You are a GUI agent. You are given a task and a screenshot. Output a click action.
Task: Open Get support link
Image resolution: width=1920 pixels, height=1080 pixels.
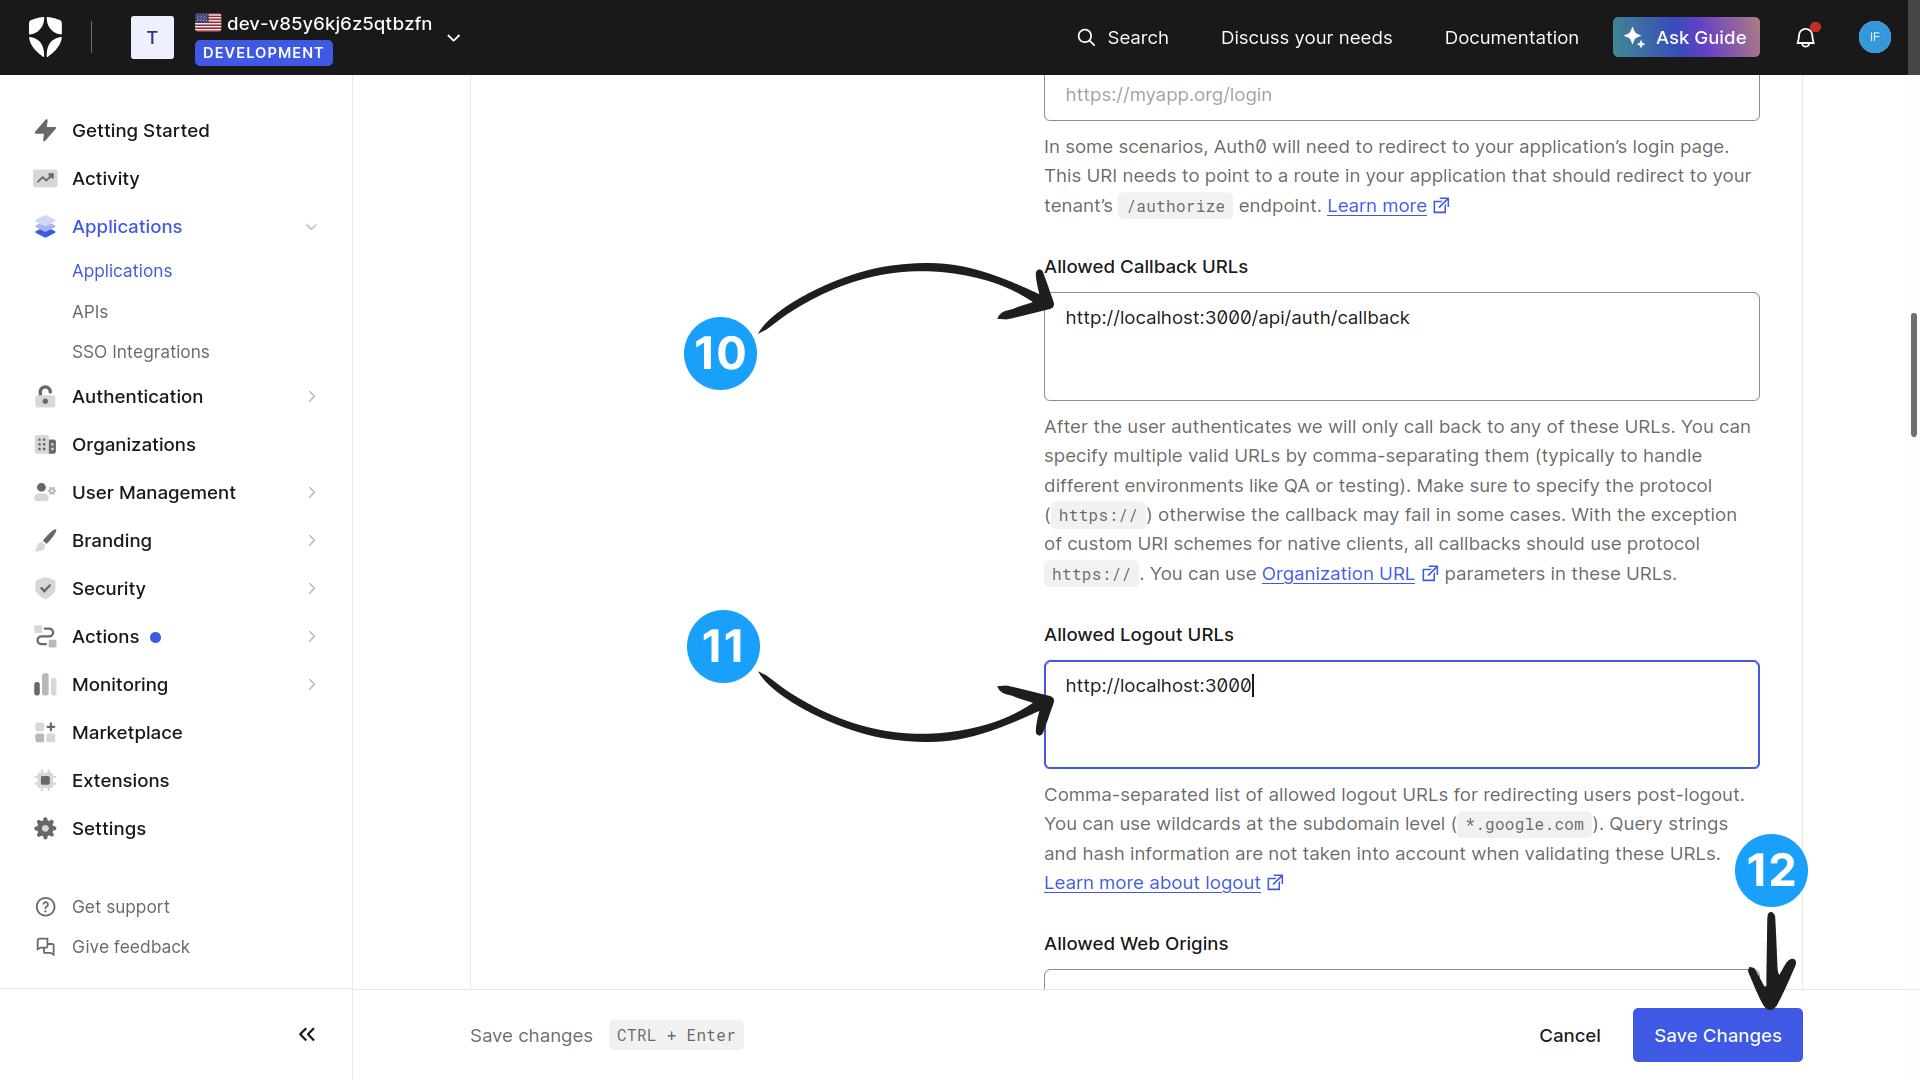pyautogui.click(x=120, y=906)
